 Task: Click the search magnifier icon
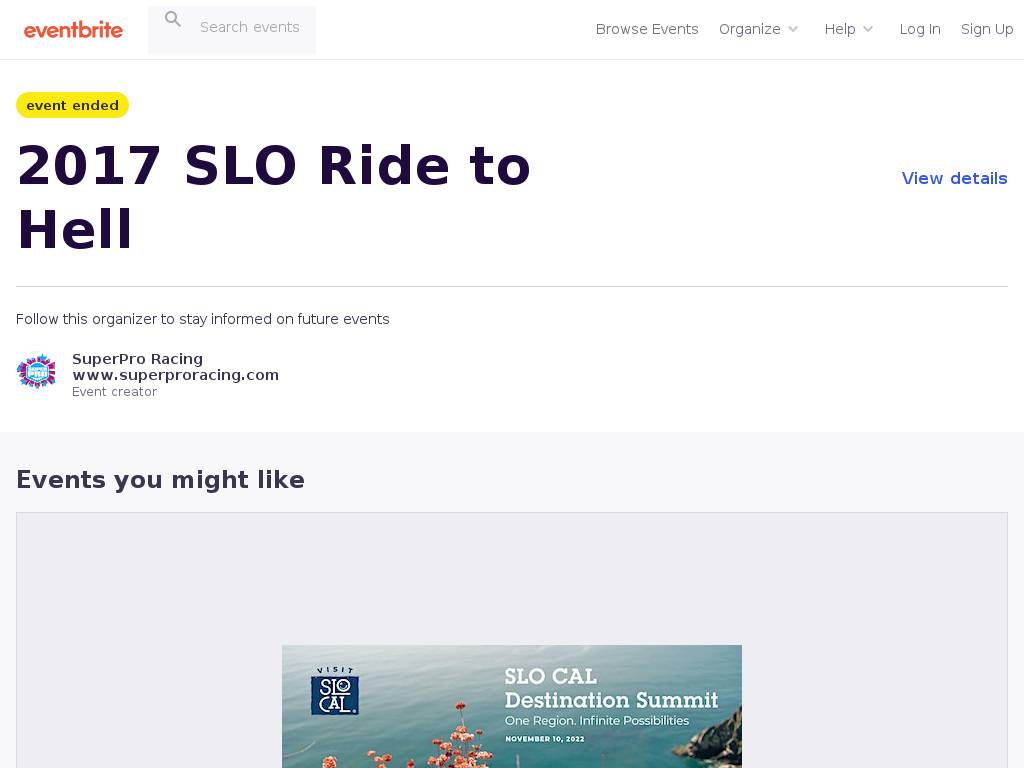[x=173, y=20]
